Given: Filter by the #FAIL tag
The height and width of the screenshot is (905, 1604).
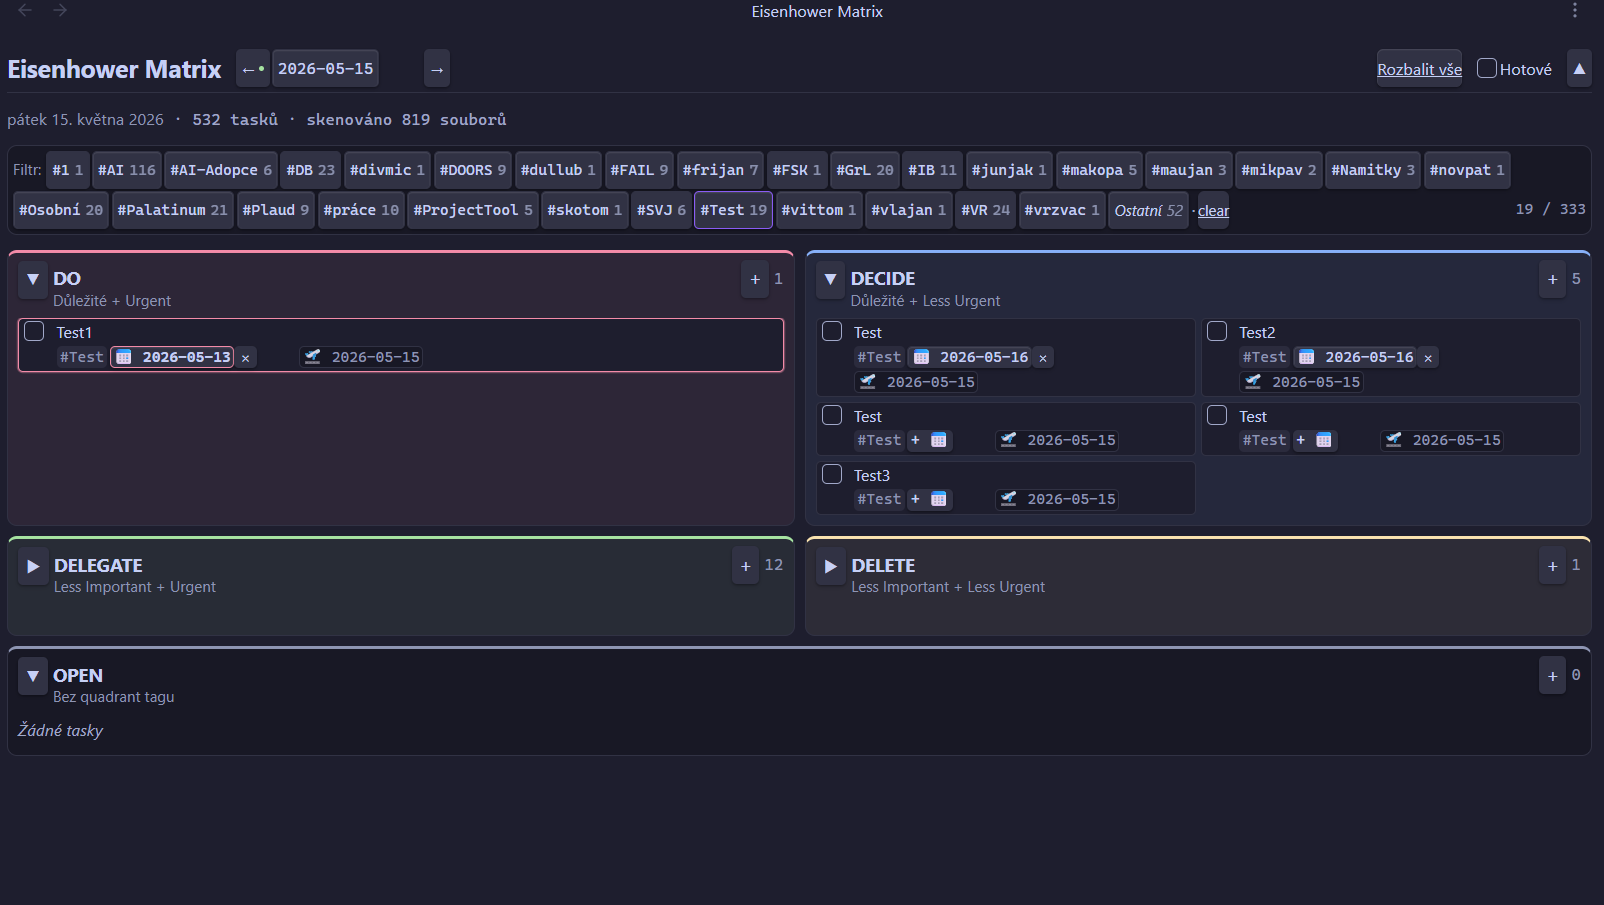Looking at the screenshot, I should (639, 170).
